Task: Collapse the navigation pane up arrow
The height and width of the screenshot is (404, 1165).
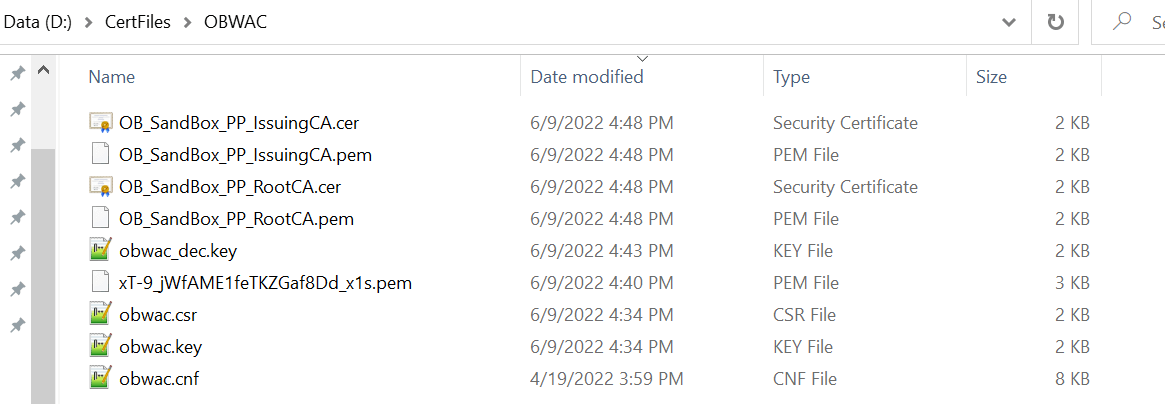Action: tap(44, 72)
